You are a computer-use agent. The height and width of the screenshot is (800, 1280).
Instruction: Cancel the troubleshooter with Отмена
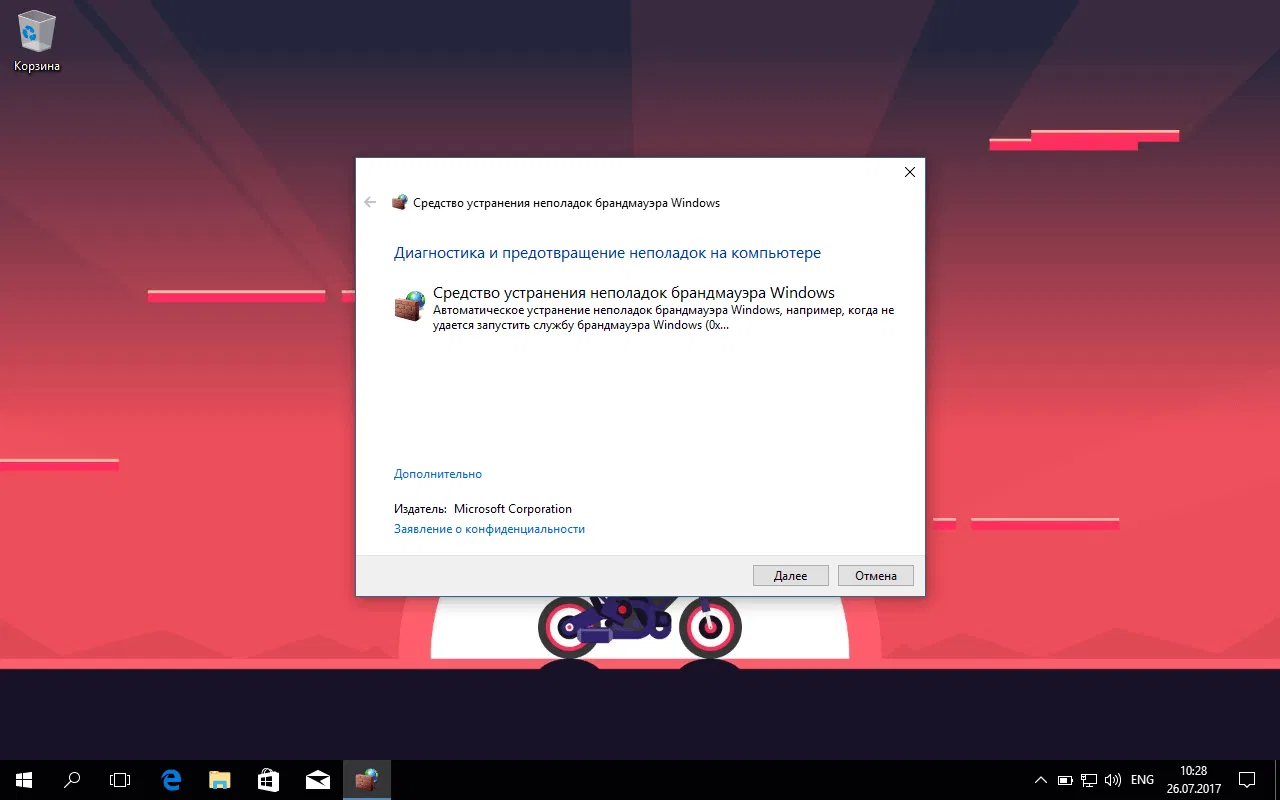[875, 575]
